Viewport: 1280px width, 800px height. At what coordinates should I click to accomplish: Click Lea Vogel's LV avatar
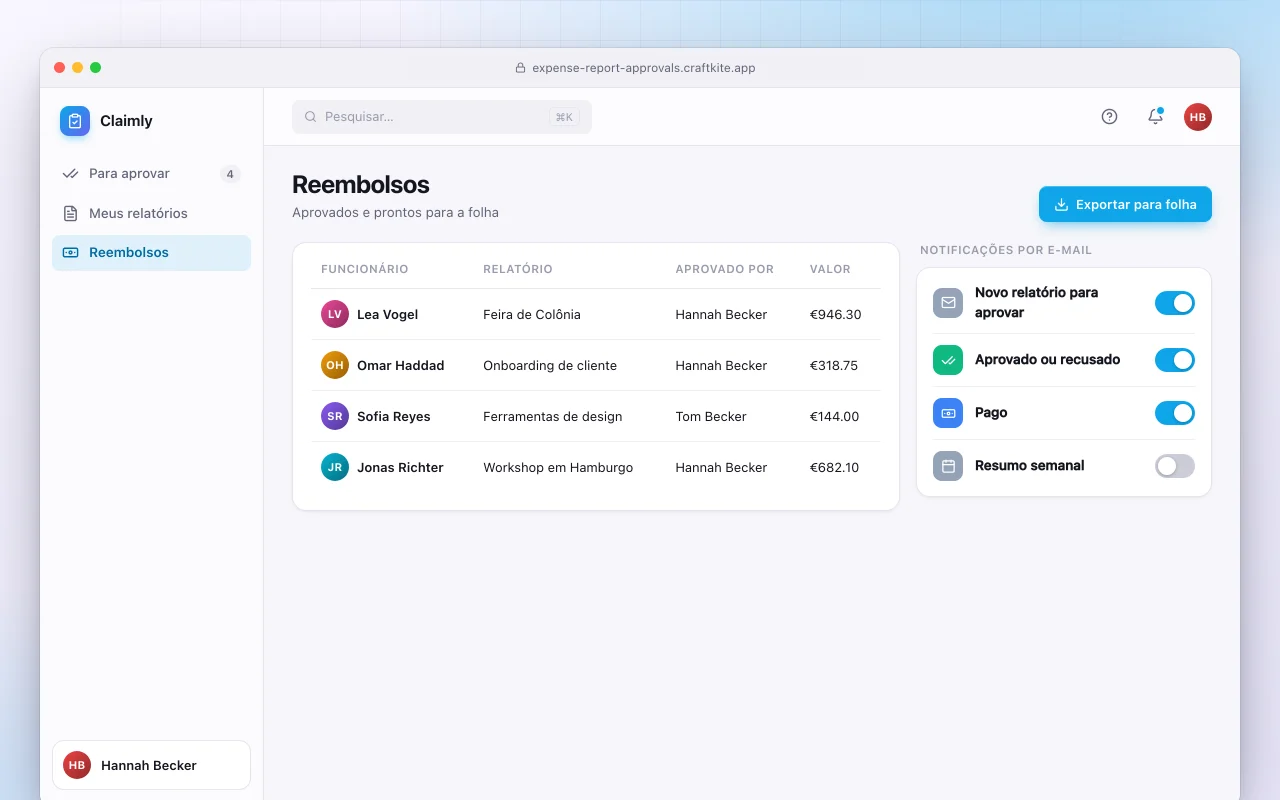coord(335,314)
